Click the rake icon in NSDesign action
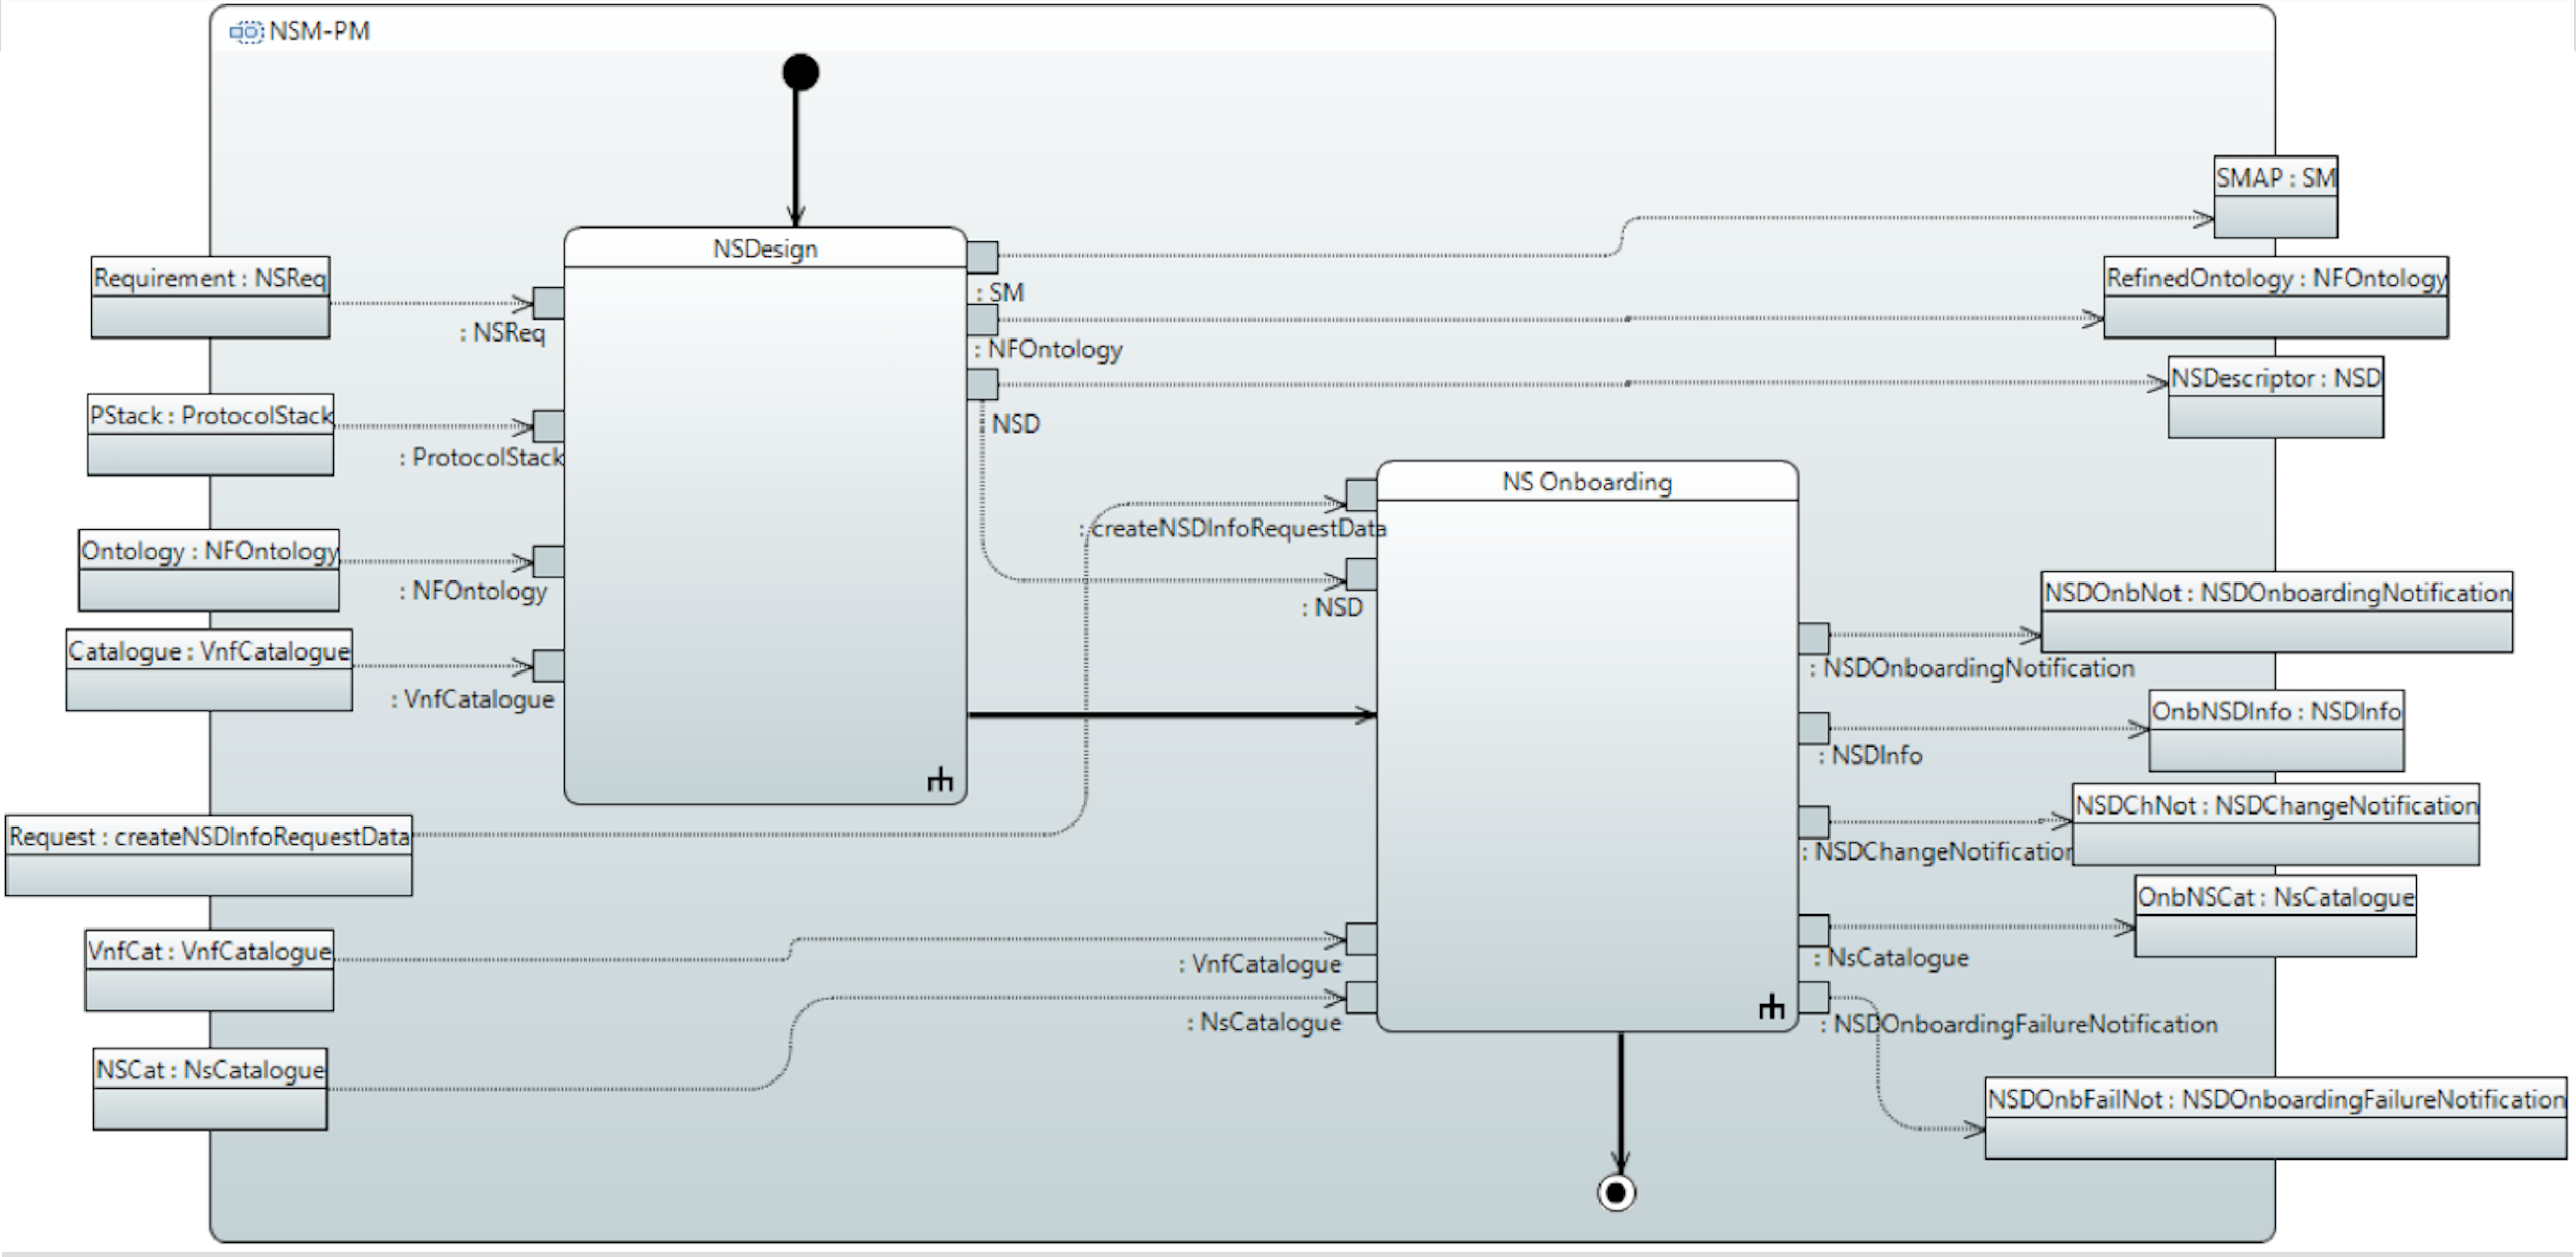The width and height of the screenshot is (2576, 1257). coord(939,779)
